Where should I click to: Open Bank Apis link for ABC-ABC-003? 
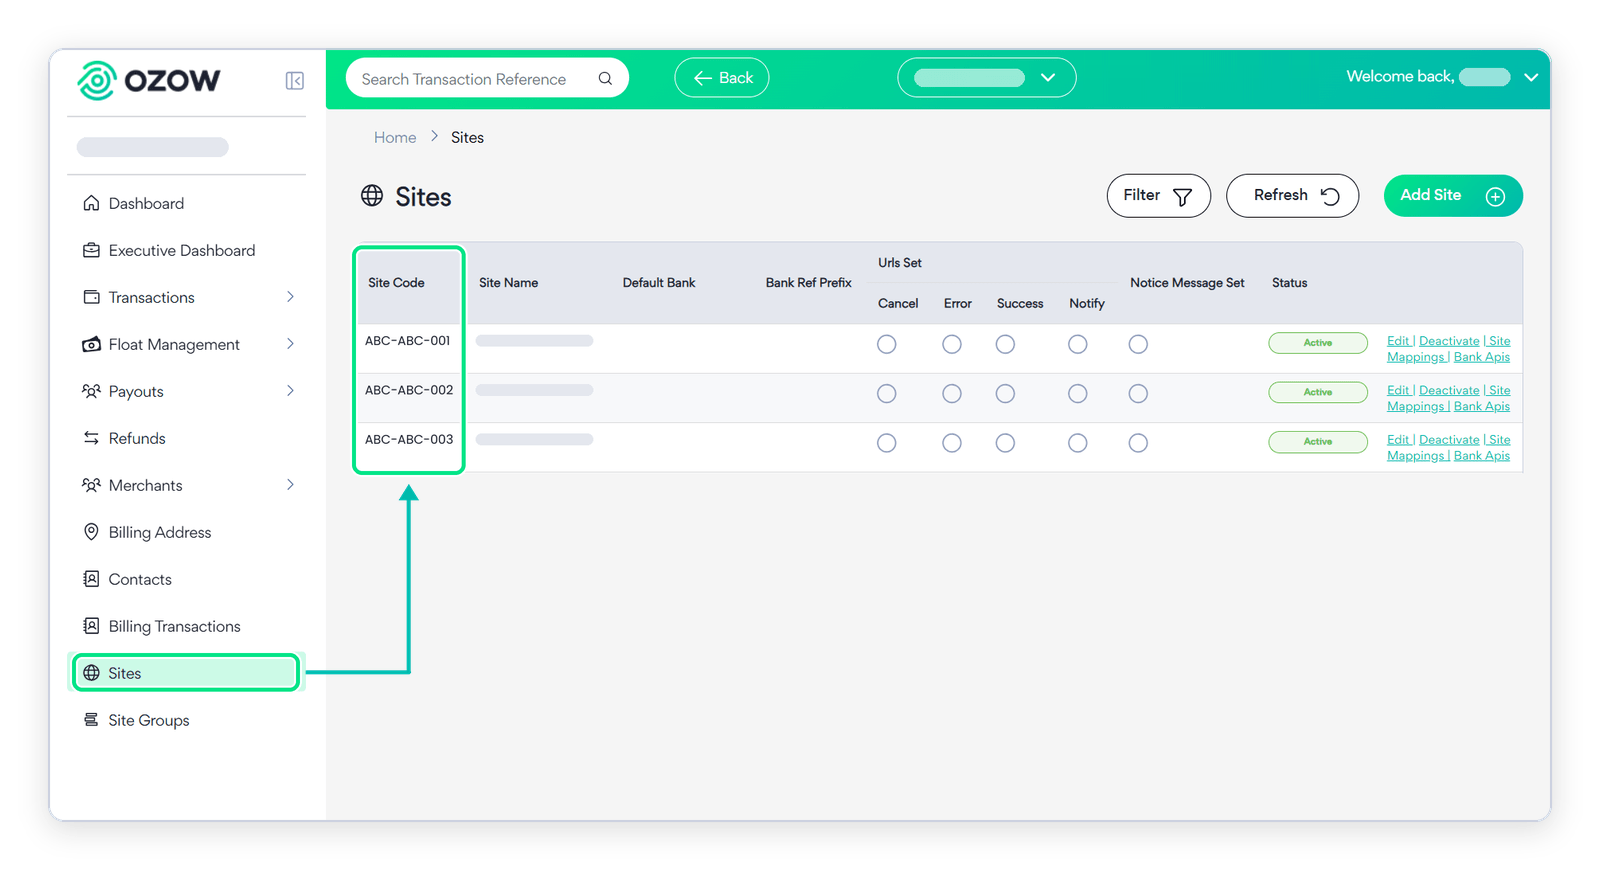1482,456
